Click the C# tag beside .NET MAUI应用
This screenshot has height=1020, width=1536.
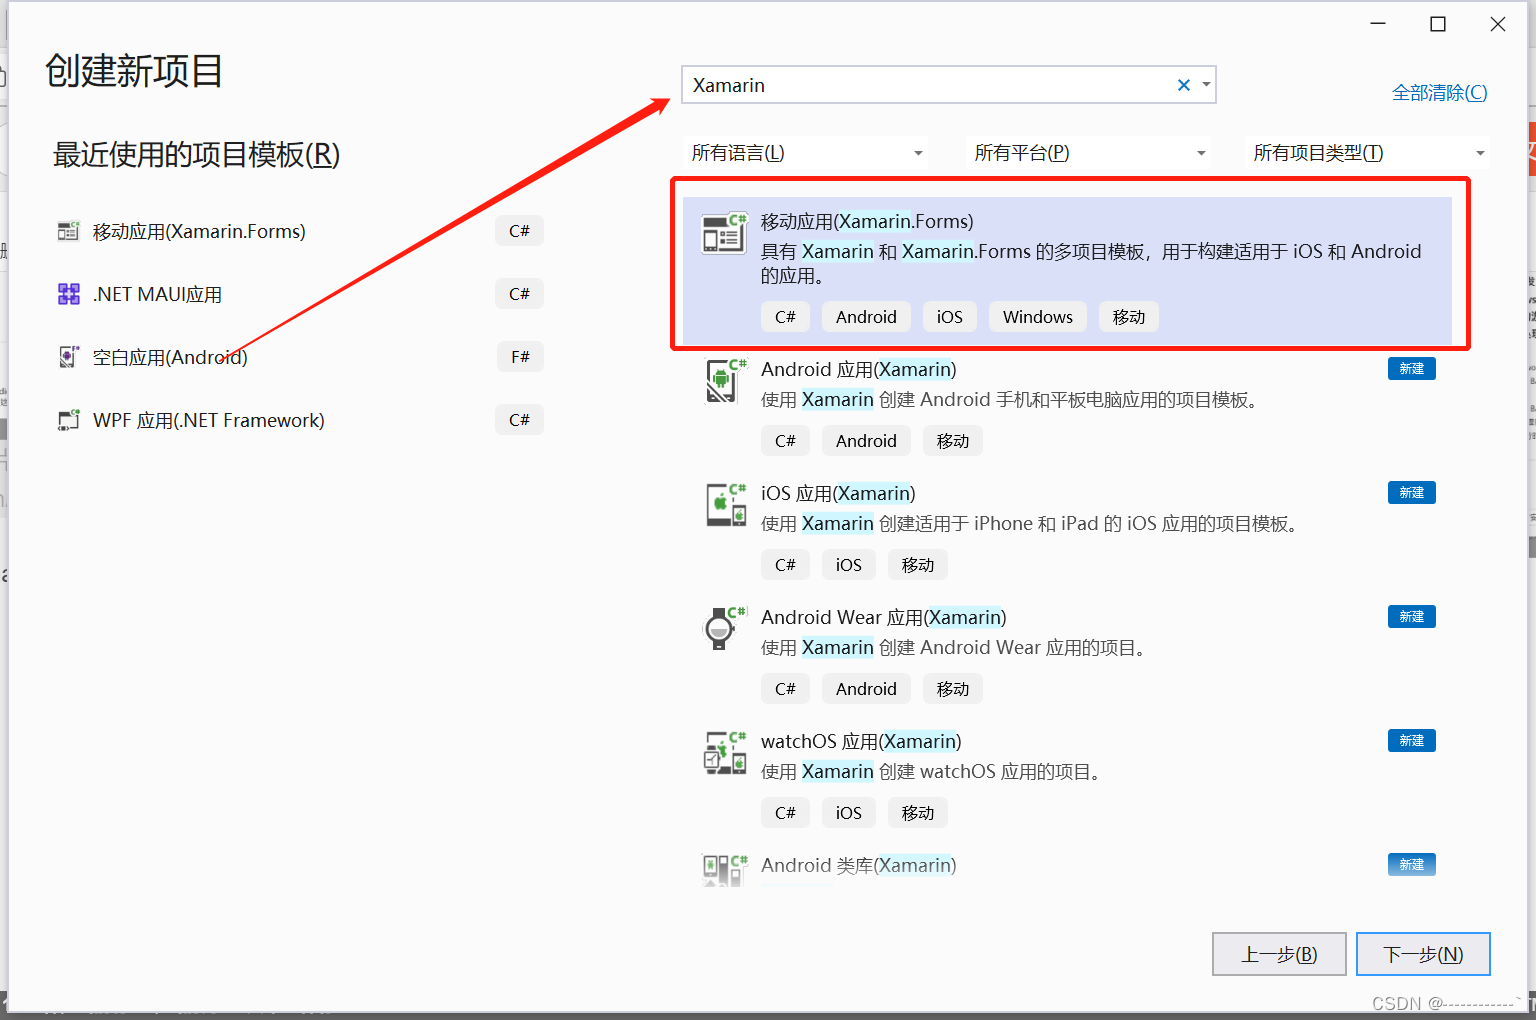519,294
